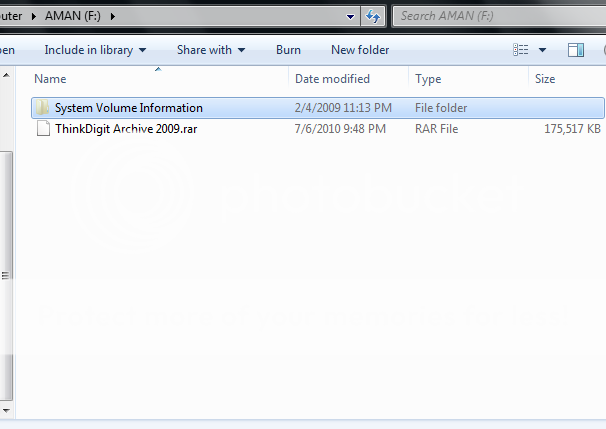Sort by the Name column header
Screen dimensions: 606x429
pos(50,79)
